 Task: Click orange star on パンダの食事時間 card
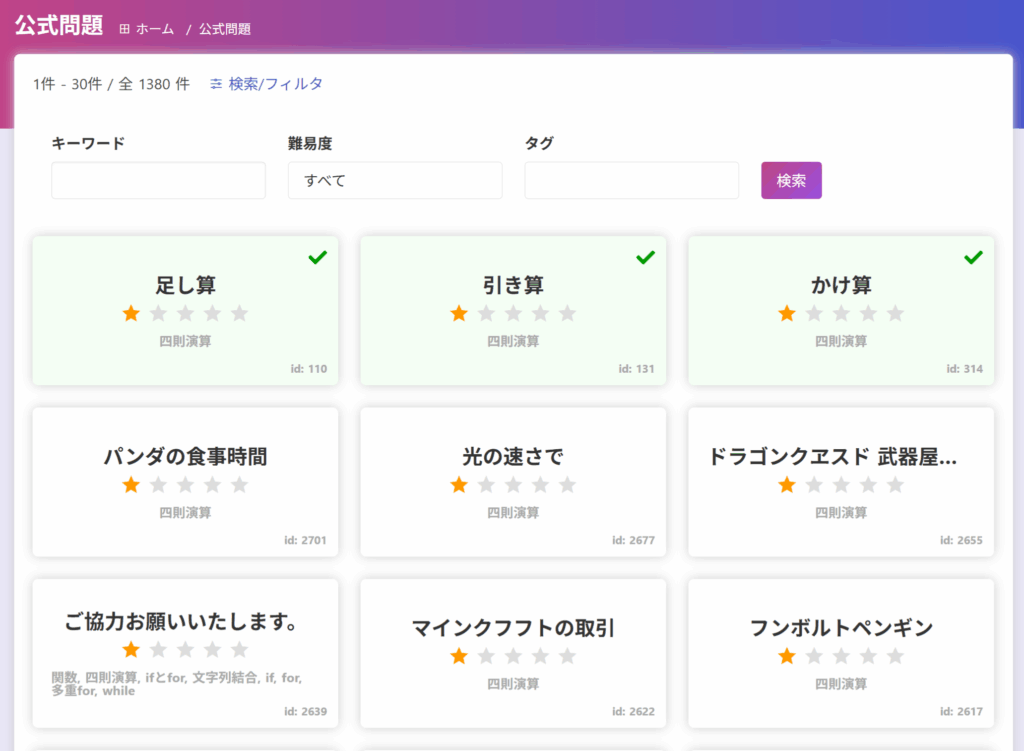tap(131, 485)
